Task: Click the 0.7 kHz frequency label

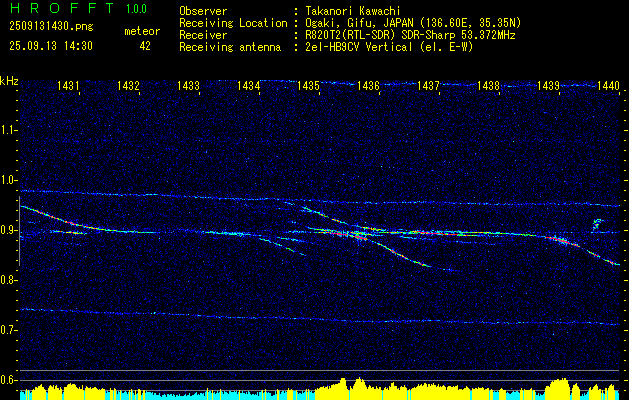Action: 8,330
